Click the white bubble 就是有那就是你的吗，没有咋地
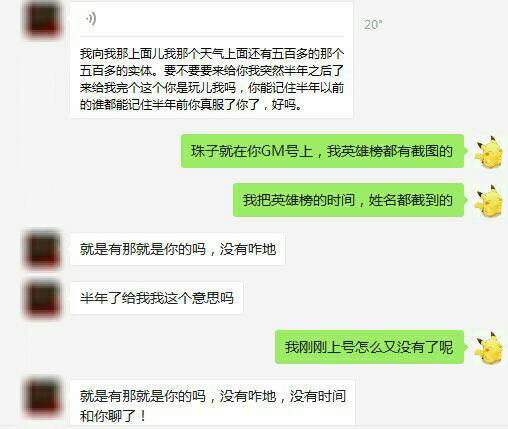The width and height of the screenshot is (508, 429). tap(178, 249)
